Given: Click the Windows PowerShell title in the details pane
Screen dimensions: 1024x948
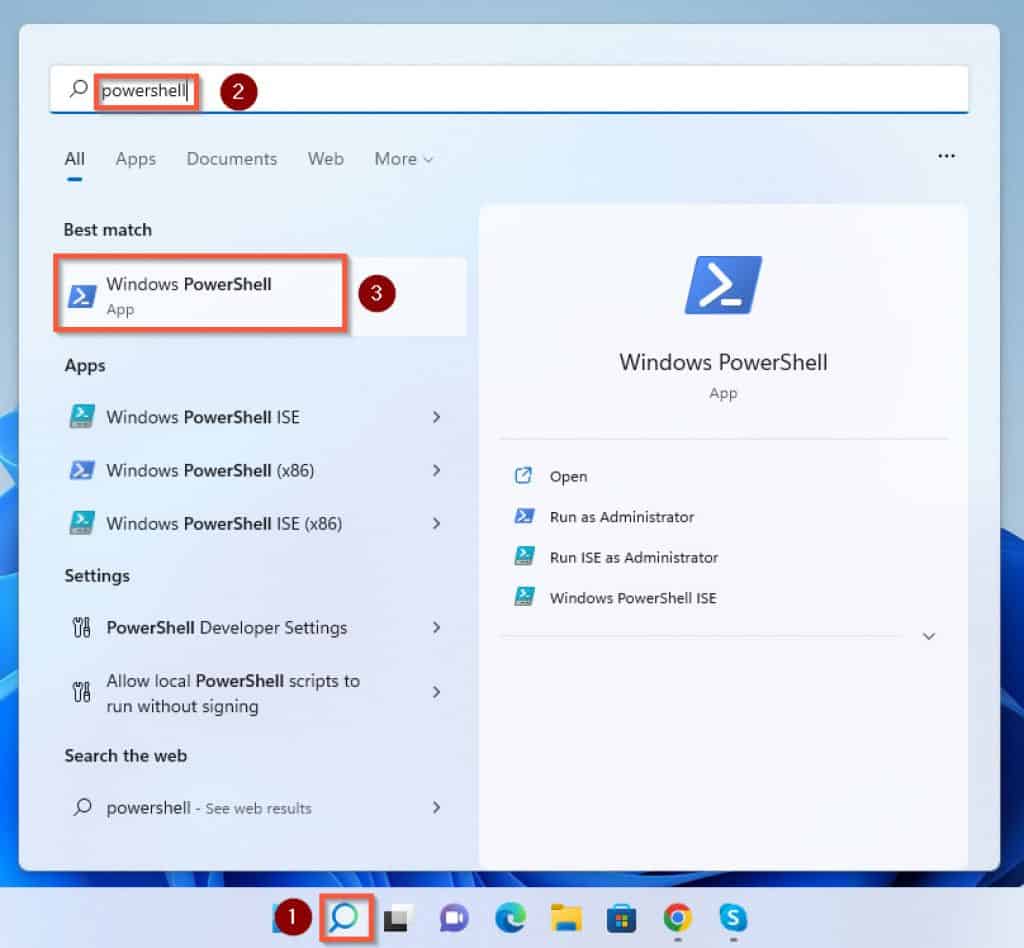Looking at the screenshot, I should (x=723, y=362).
